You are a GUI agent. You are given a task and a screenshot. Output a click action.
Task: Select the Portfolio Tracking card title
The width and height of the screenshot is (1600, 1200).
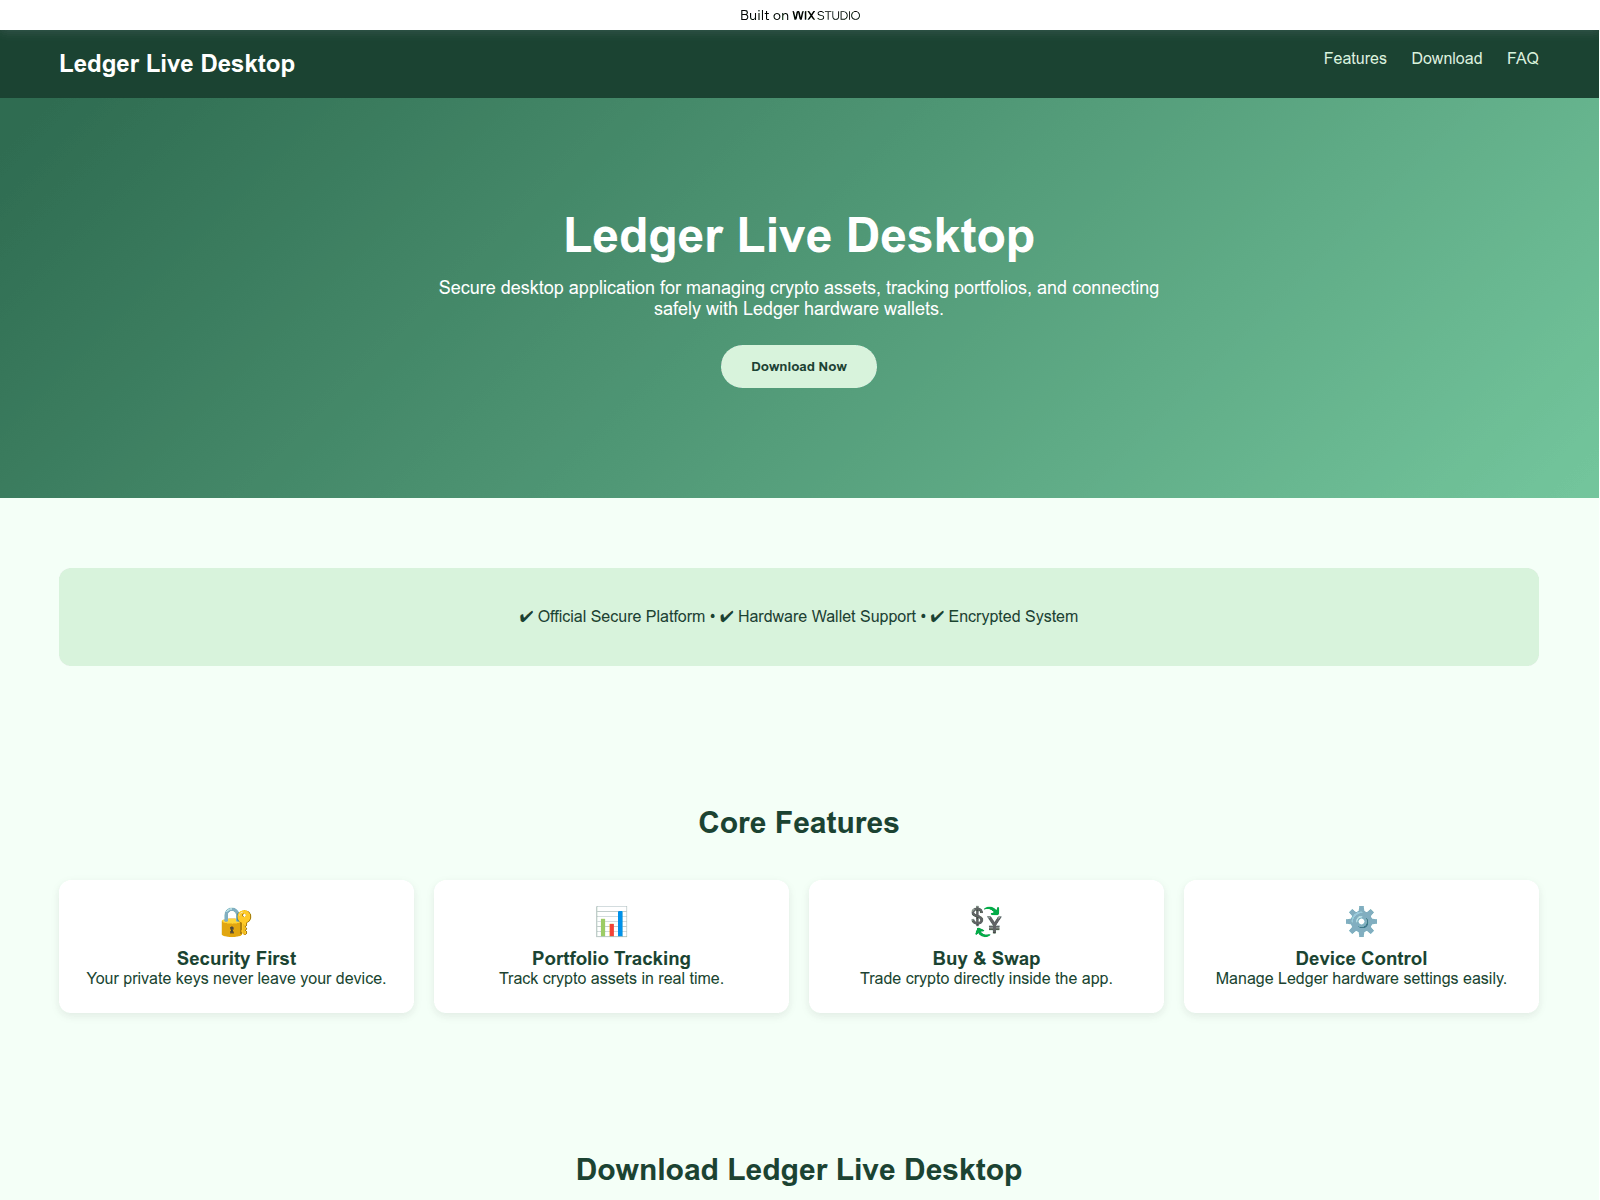pos(611,958)
